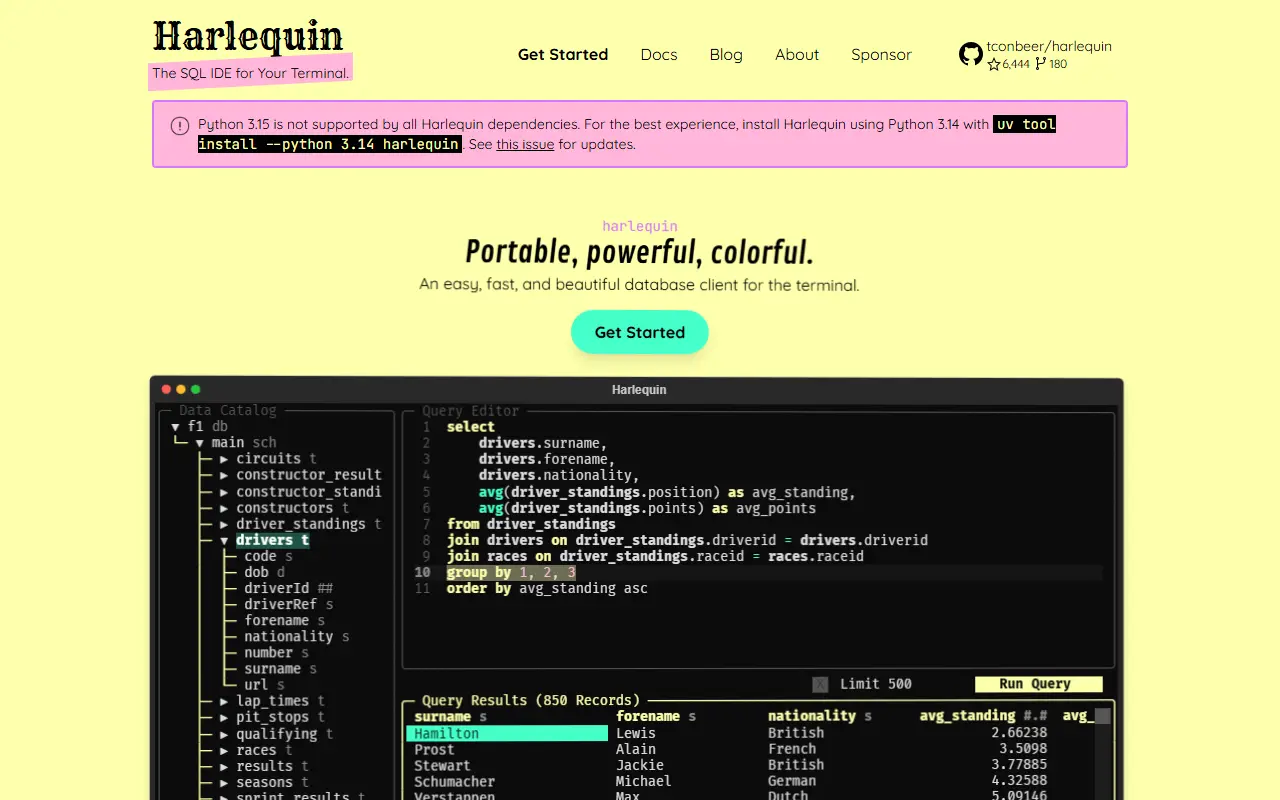The height and width of the screenshot is (800, 1280).
Task: Collapse the drivers table in Data Catalog
Action: pyautogui.click(x=224, y=540)
